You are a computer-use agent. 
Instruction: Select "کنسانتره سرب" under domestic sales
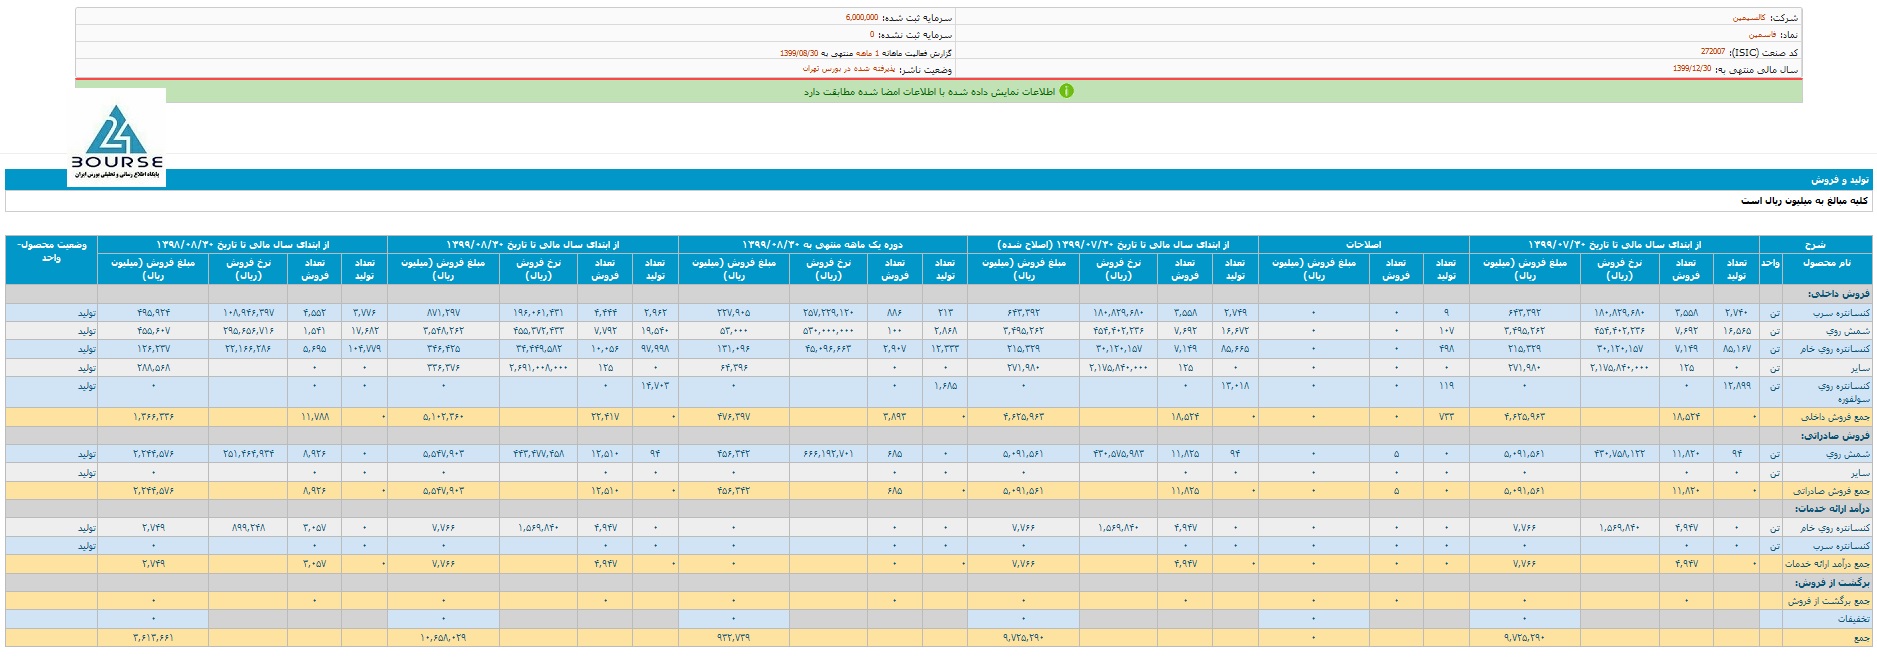click(1840, 313)
